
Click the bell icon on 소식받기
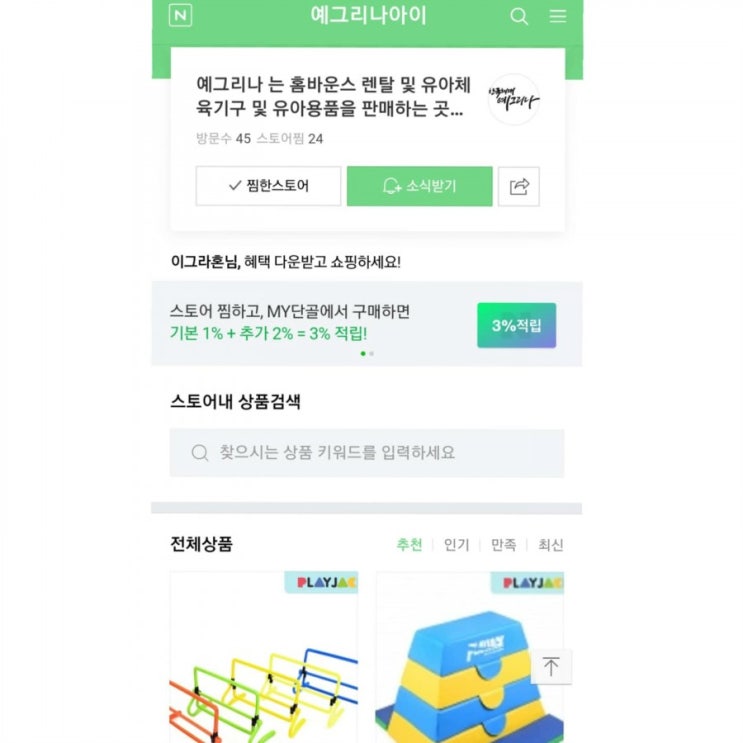click(391, 186)
